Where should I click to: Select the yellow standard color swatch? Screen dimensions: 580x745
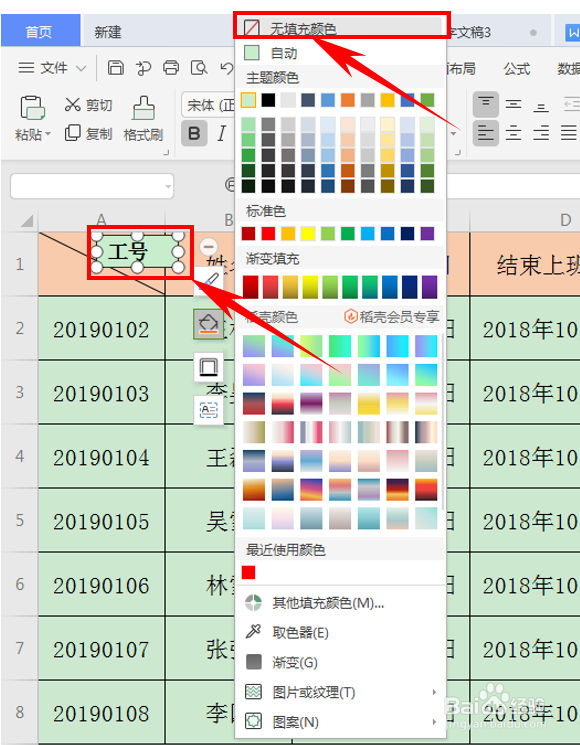pos(308,233)
